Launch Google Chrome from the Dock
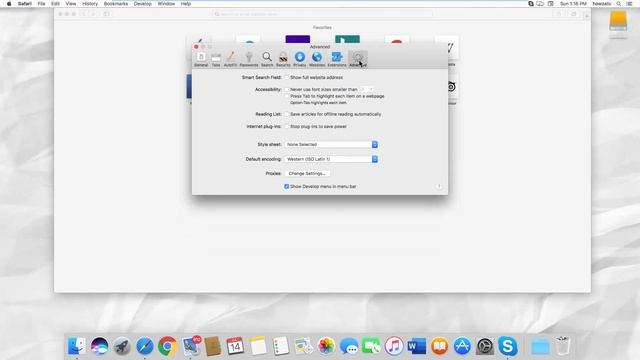The height and width of the screenshot is (360, 640). [x=167, y=346]
